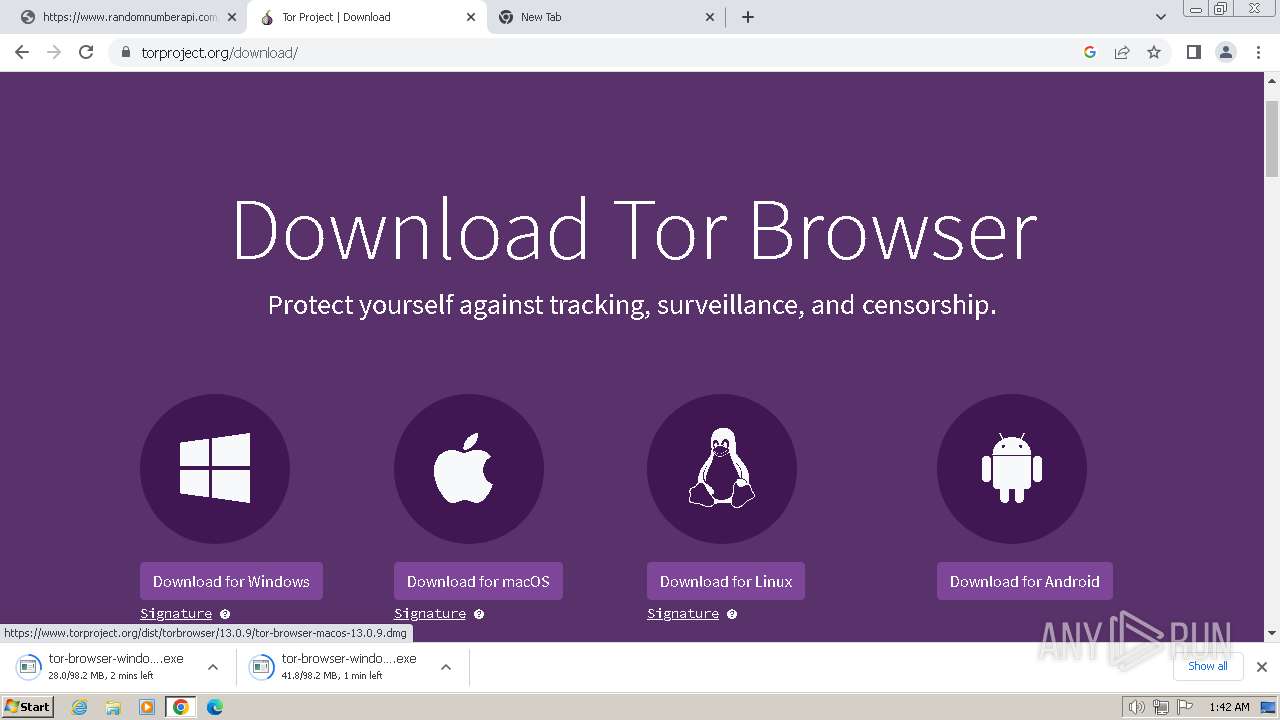Bookmark this page with star icon
1280x720 pixels.
click(1154, 52)
